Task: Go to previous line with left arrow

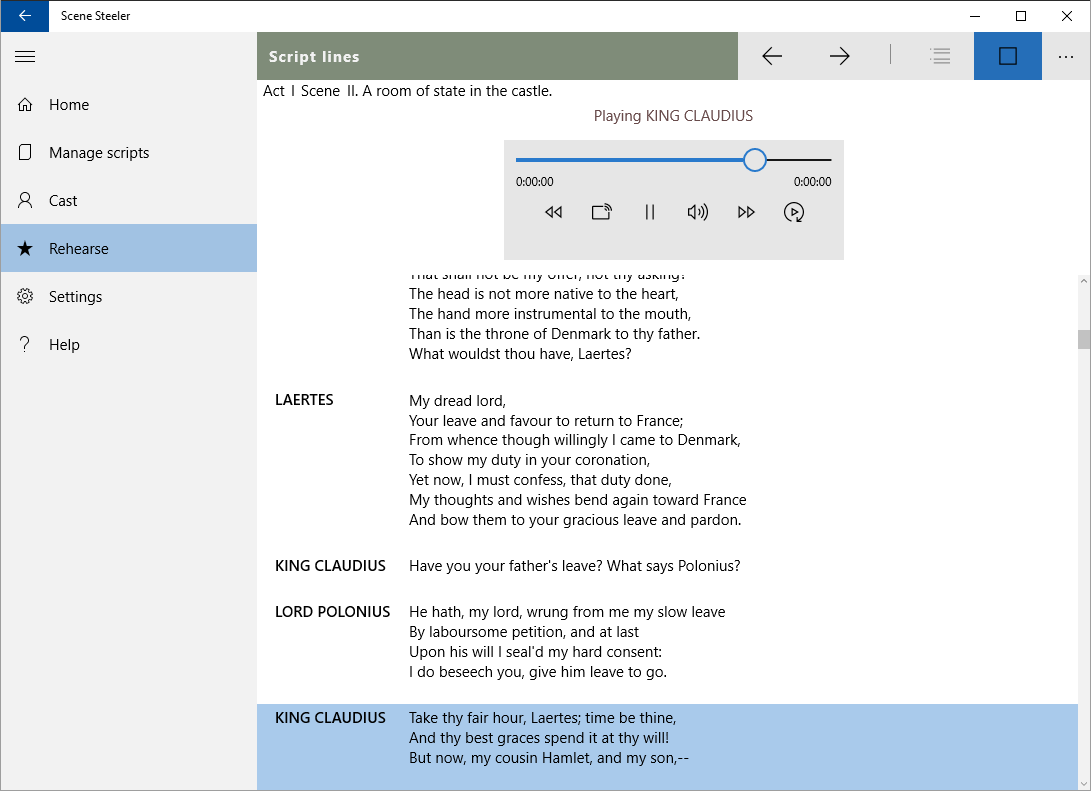Action: click(x=772, y=56)
